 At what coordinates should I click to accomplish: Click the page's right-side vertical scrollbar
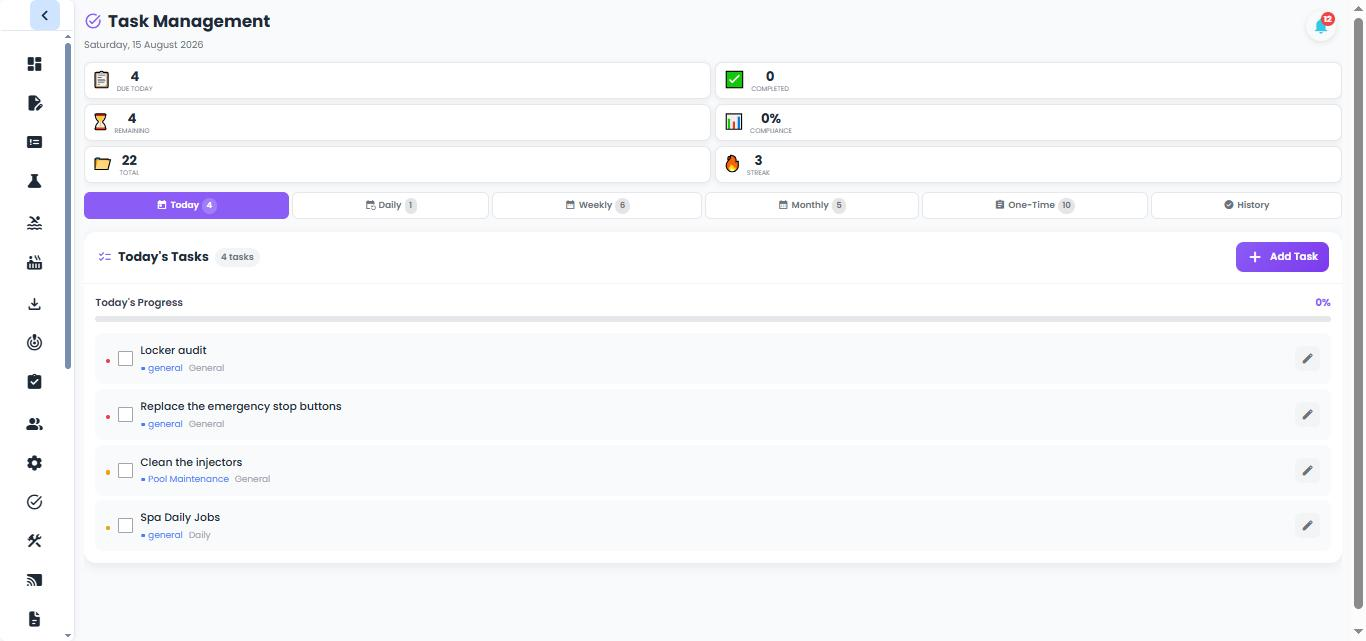click(1358, 311)
